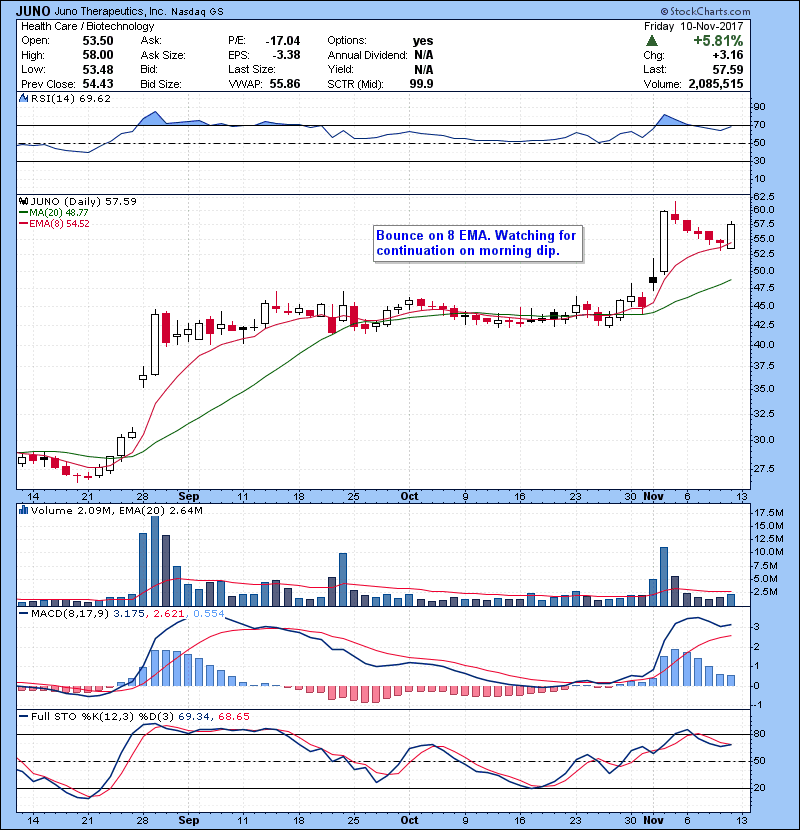Click the RSI(14) 69.62 indicator label
The height and width of the screenshot is (830, 800).
(71, 98)
